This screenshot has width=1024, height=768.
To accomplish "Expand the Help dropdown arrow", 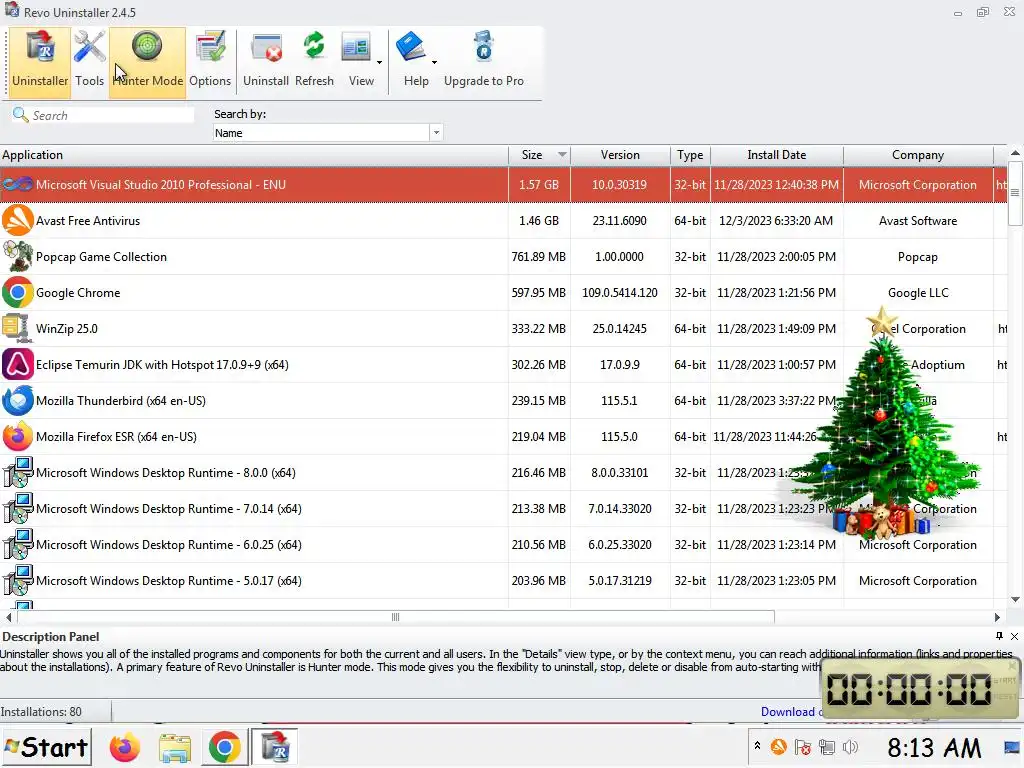I will click(434, 63).
